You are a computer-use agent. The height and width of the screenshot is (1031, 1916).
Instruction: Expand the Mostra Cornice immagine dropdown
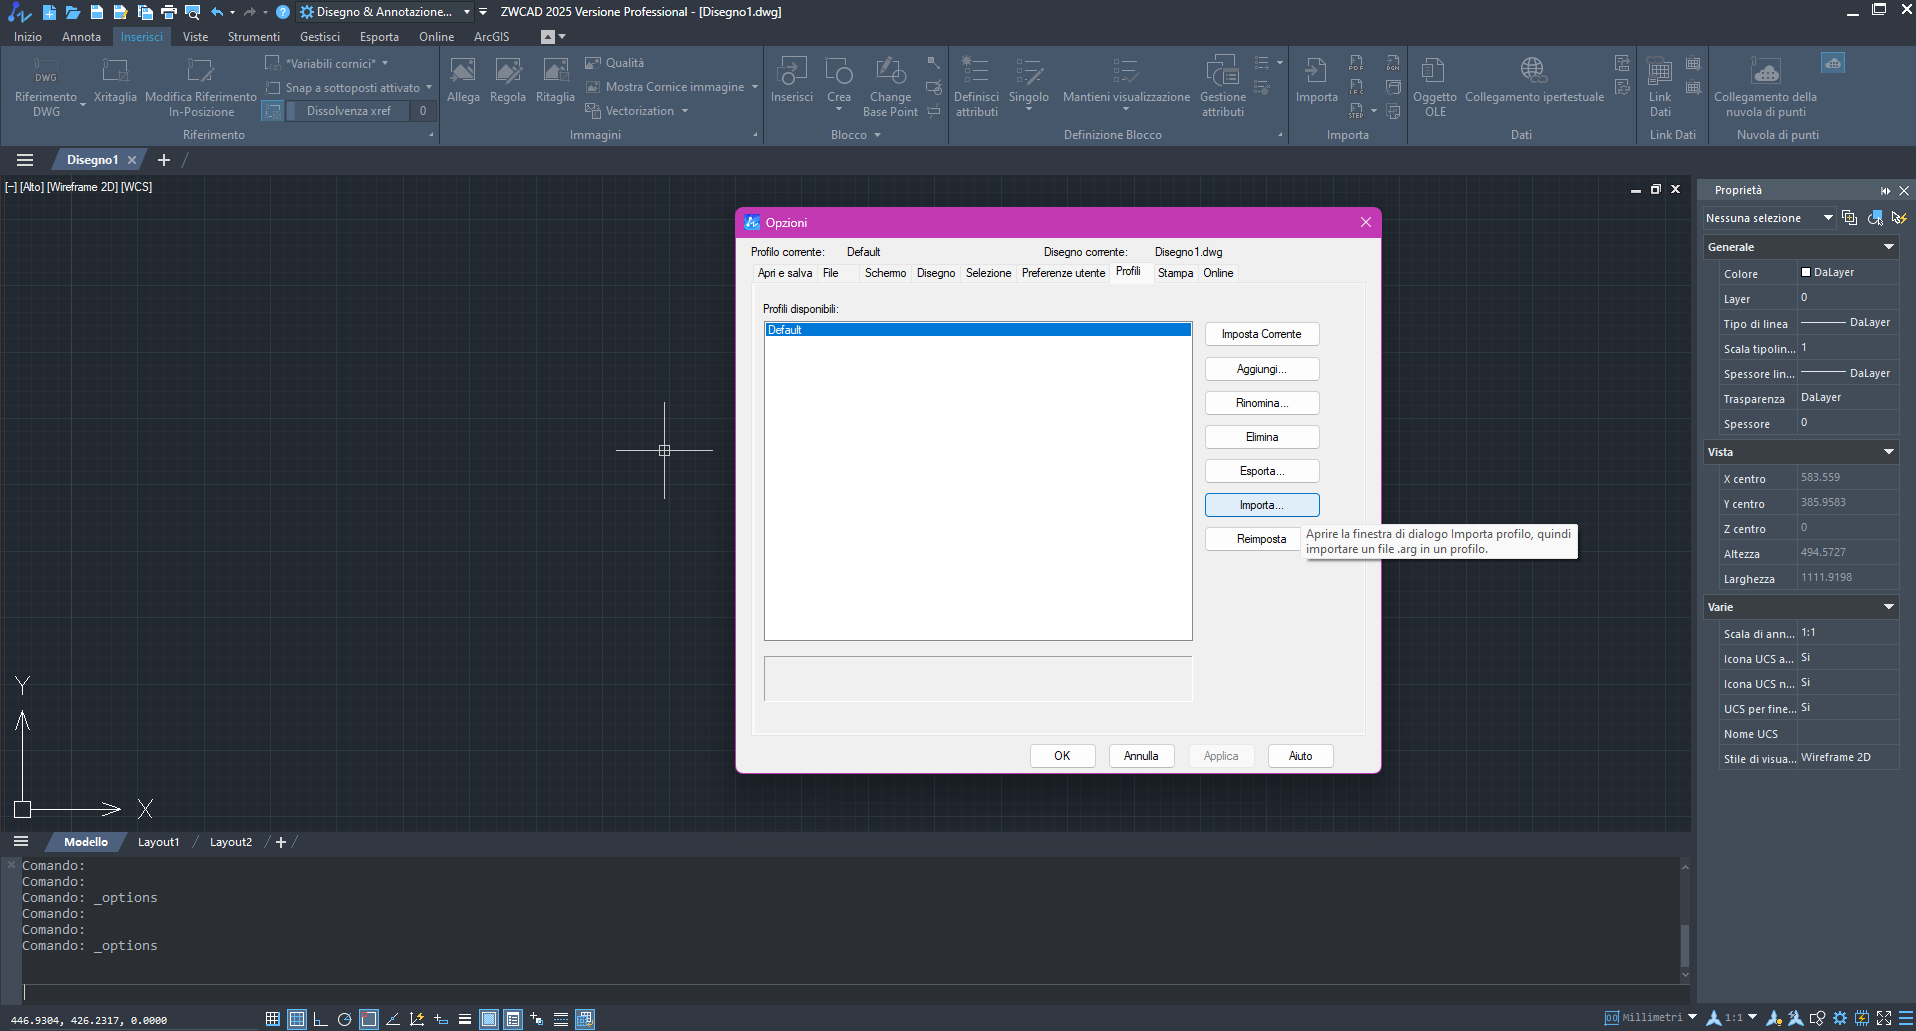click(x=755, y=87)
